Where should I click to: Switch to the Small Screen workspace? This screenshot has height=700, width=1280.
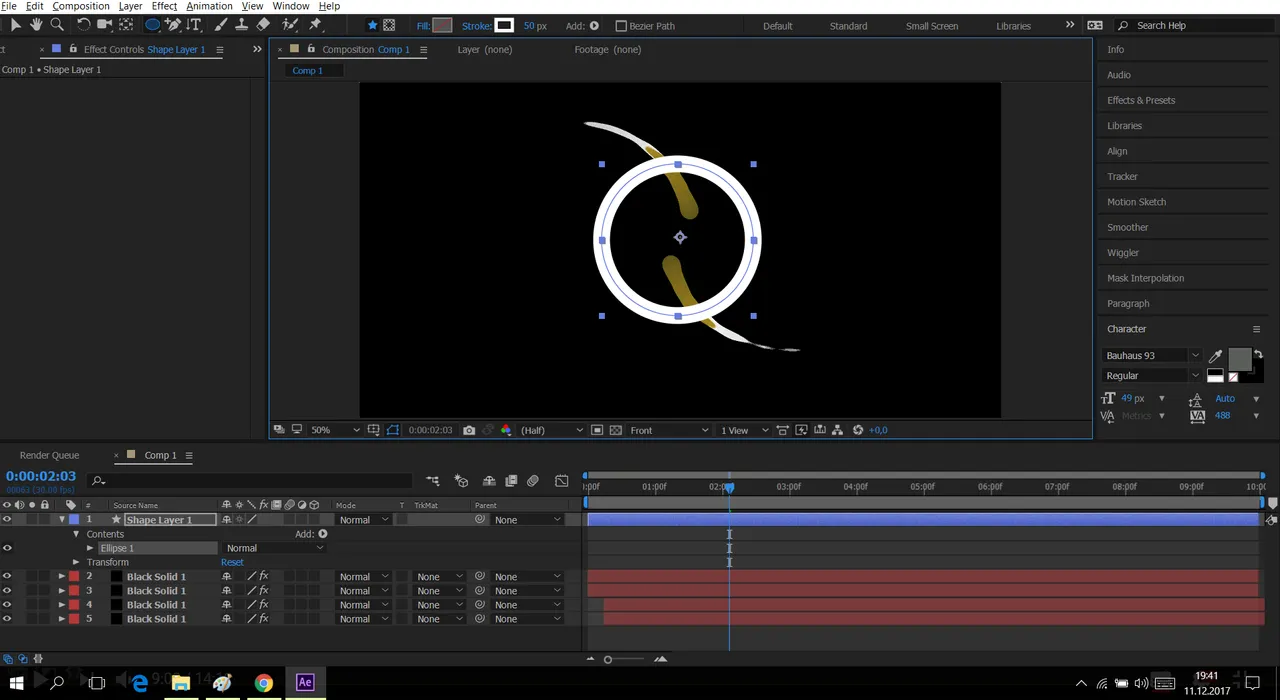click(x=932, y=26)
